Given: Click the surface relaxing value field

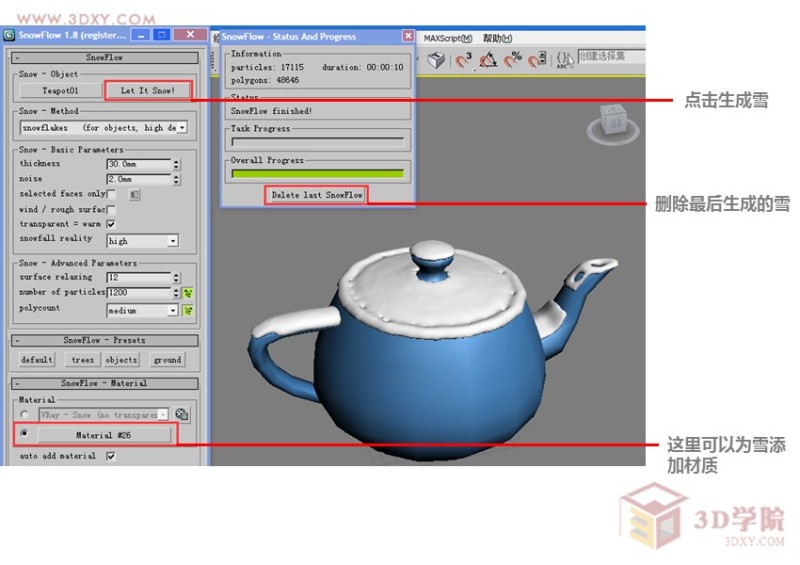Looking at the screenshot, I should pyautogui.click(x=139, y=278).
